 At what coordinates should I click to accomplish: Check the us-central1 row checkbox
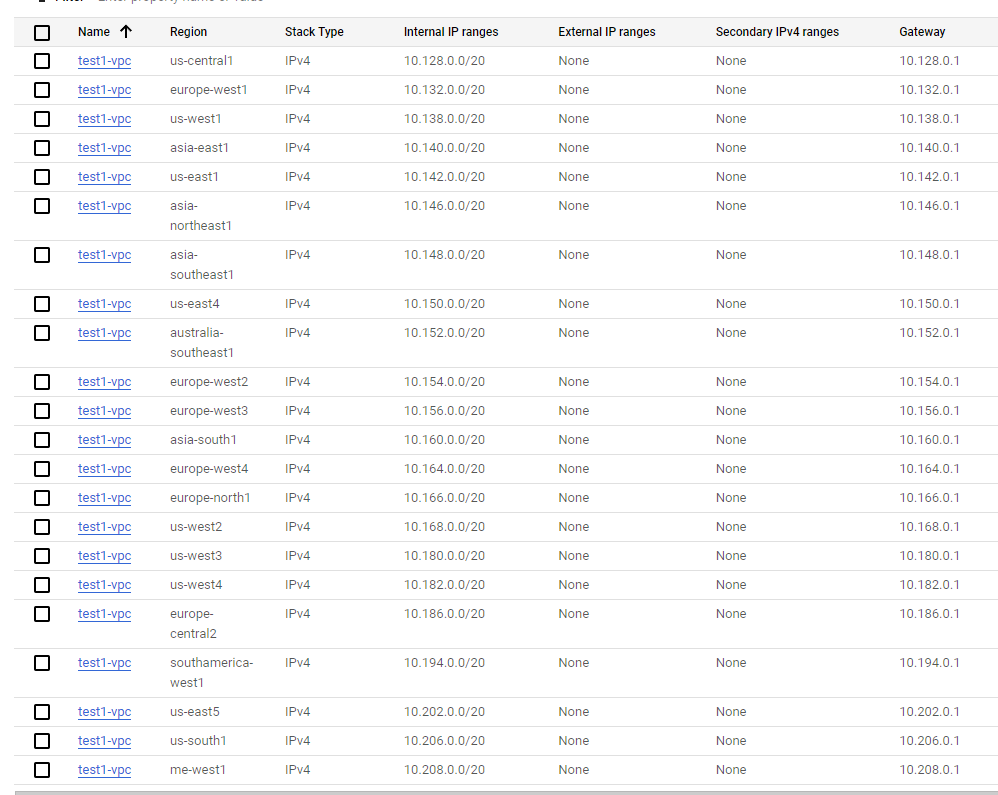(x=41, y=61)
